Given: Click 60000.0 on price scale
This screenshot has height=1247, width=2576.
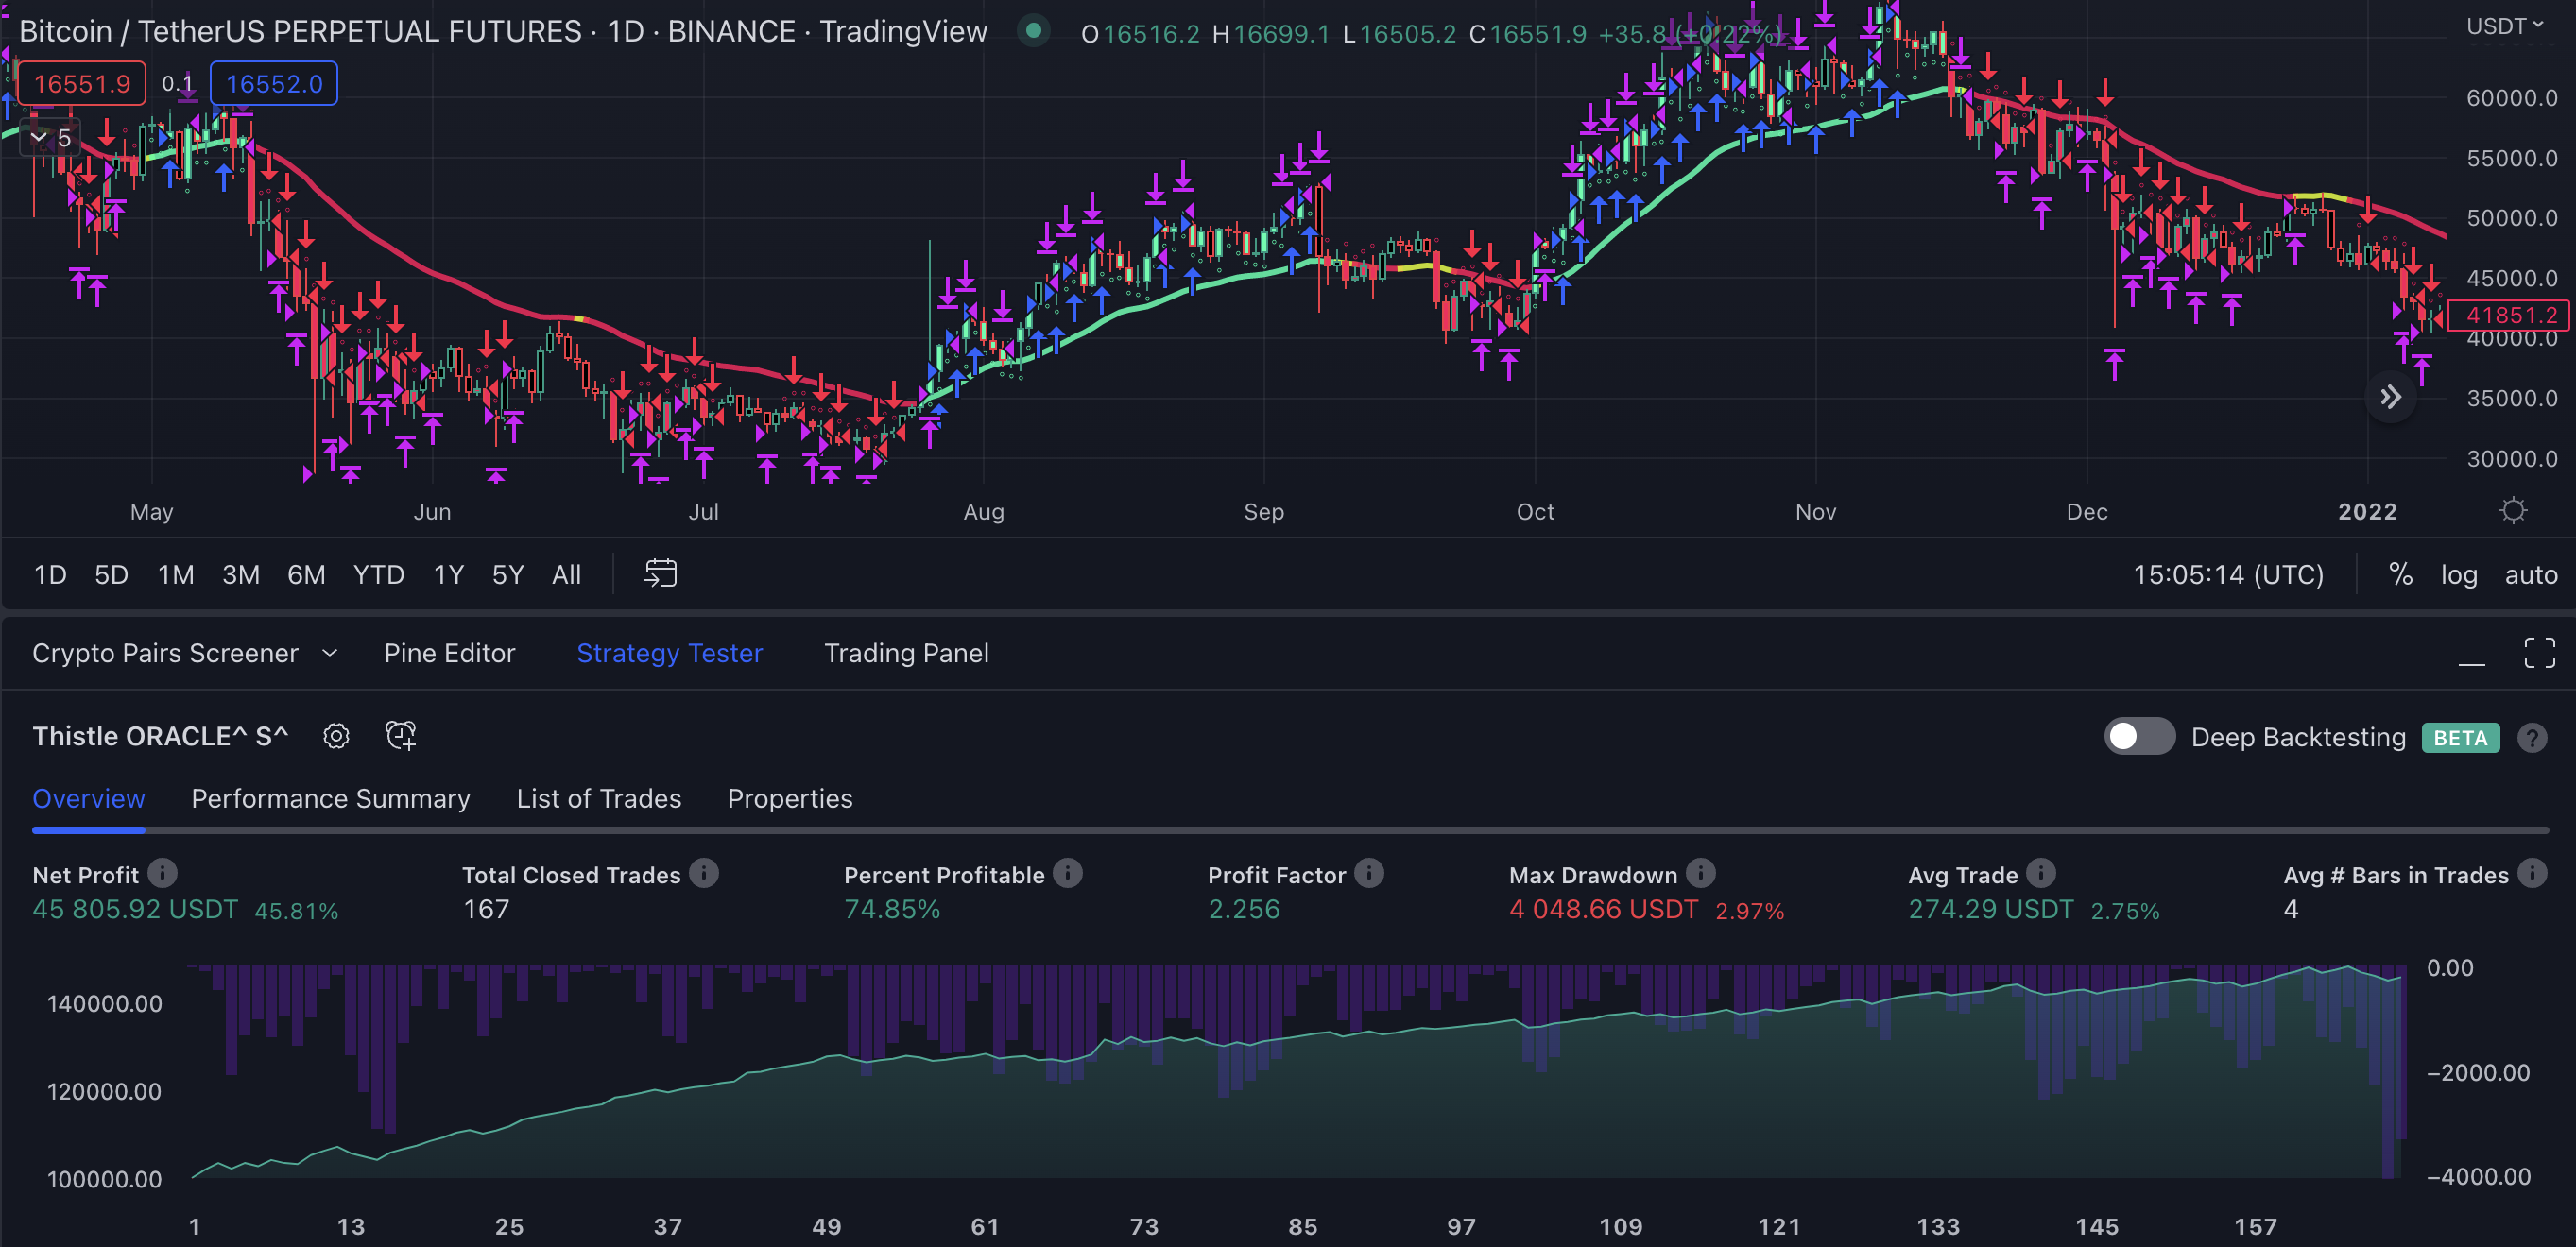Looking at the screenshot, I should point(2511,97).
